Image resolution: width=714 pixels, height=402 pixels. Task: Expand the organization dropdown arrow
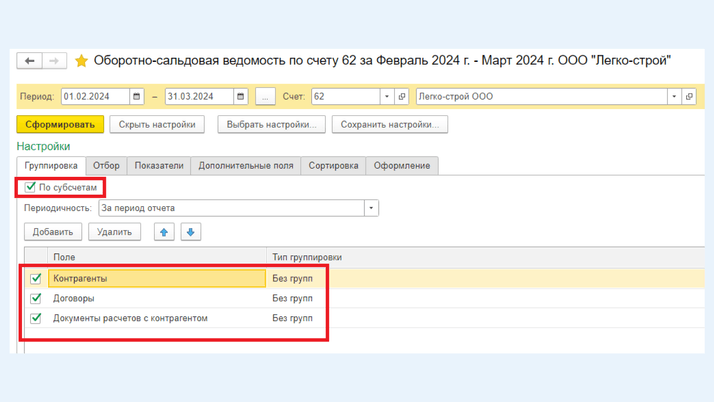[x=674, y=97]
